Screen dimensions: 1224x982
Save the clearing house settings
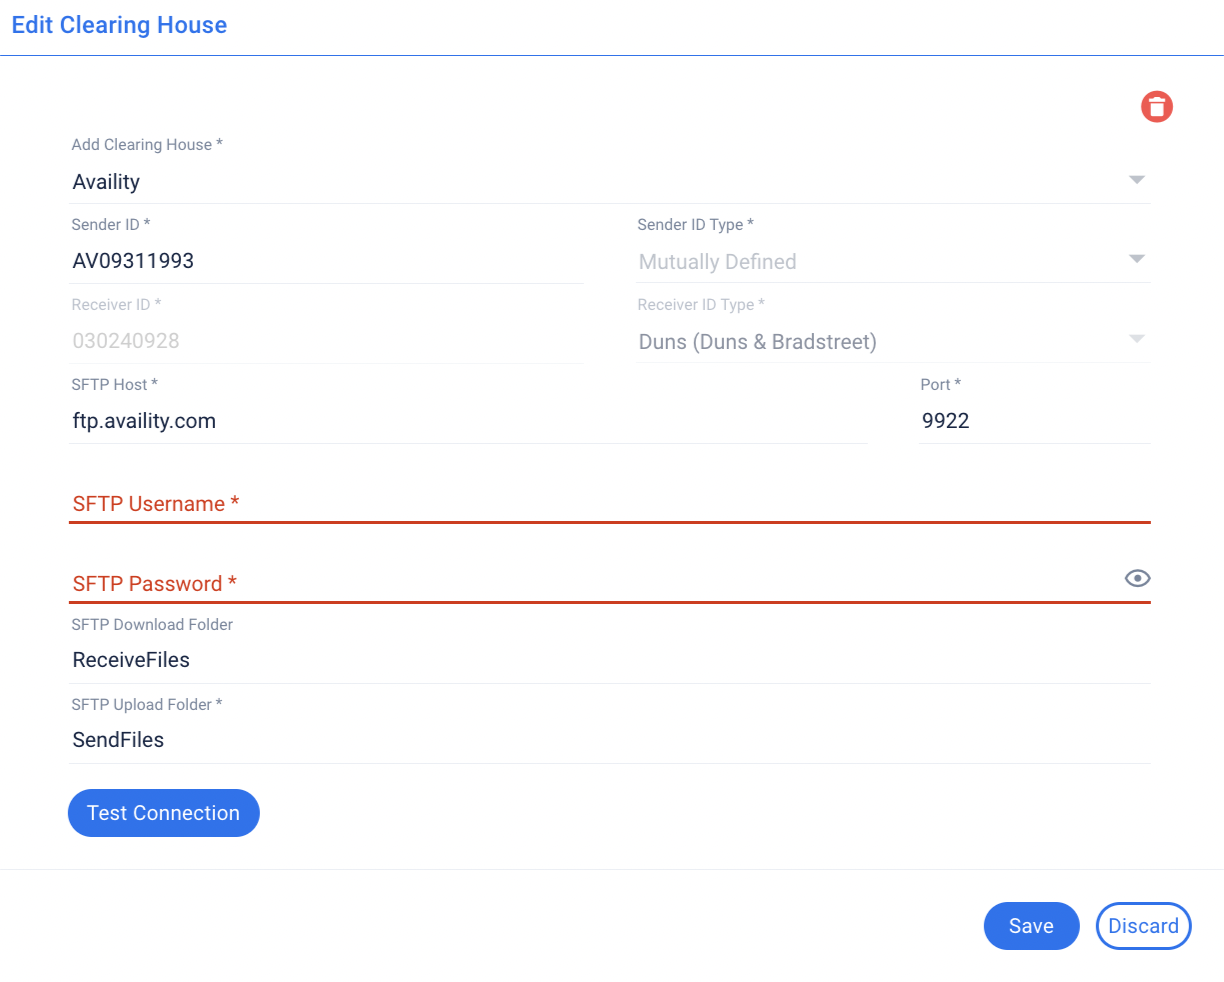point(1031,926)
